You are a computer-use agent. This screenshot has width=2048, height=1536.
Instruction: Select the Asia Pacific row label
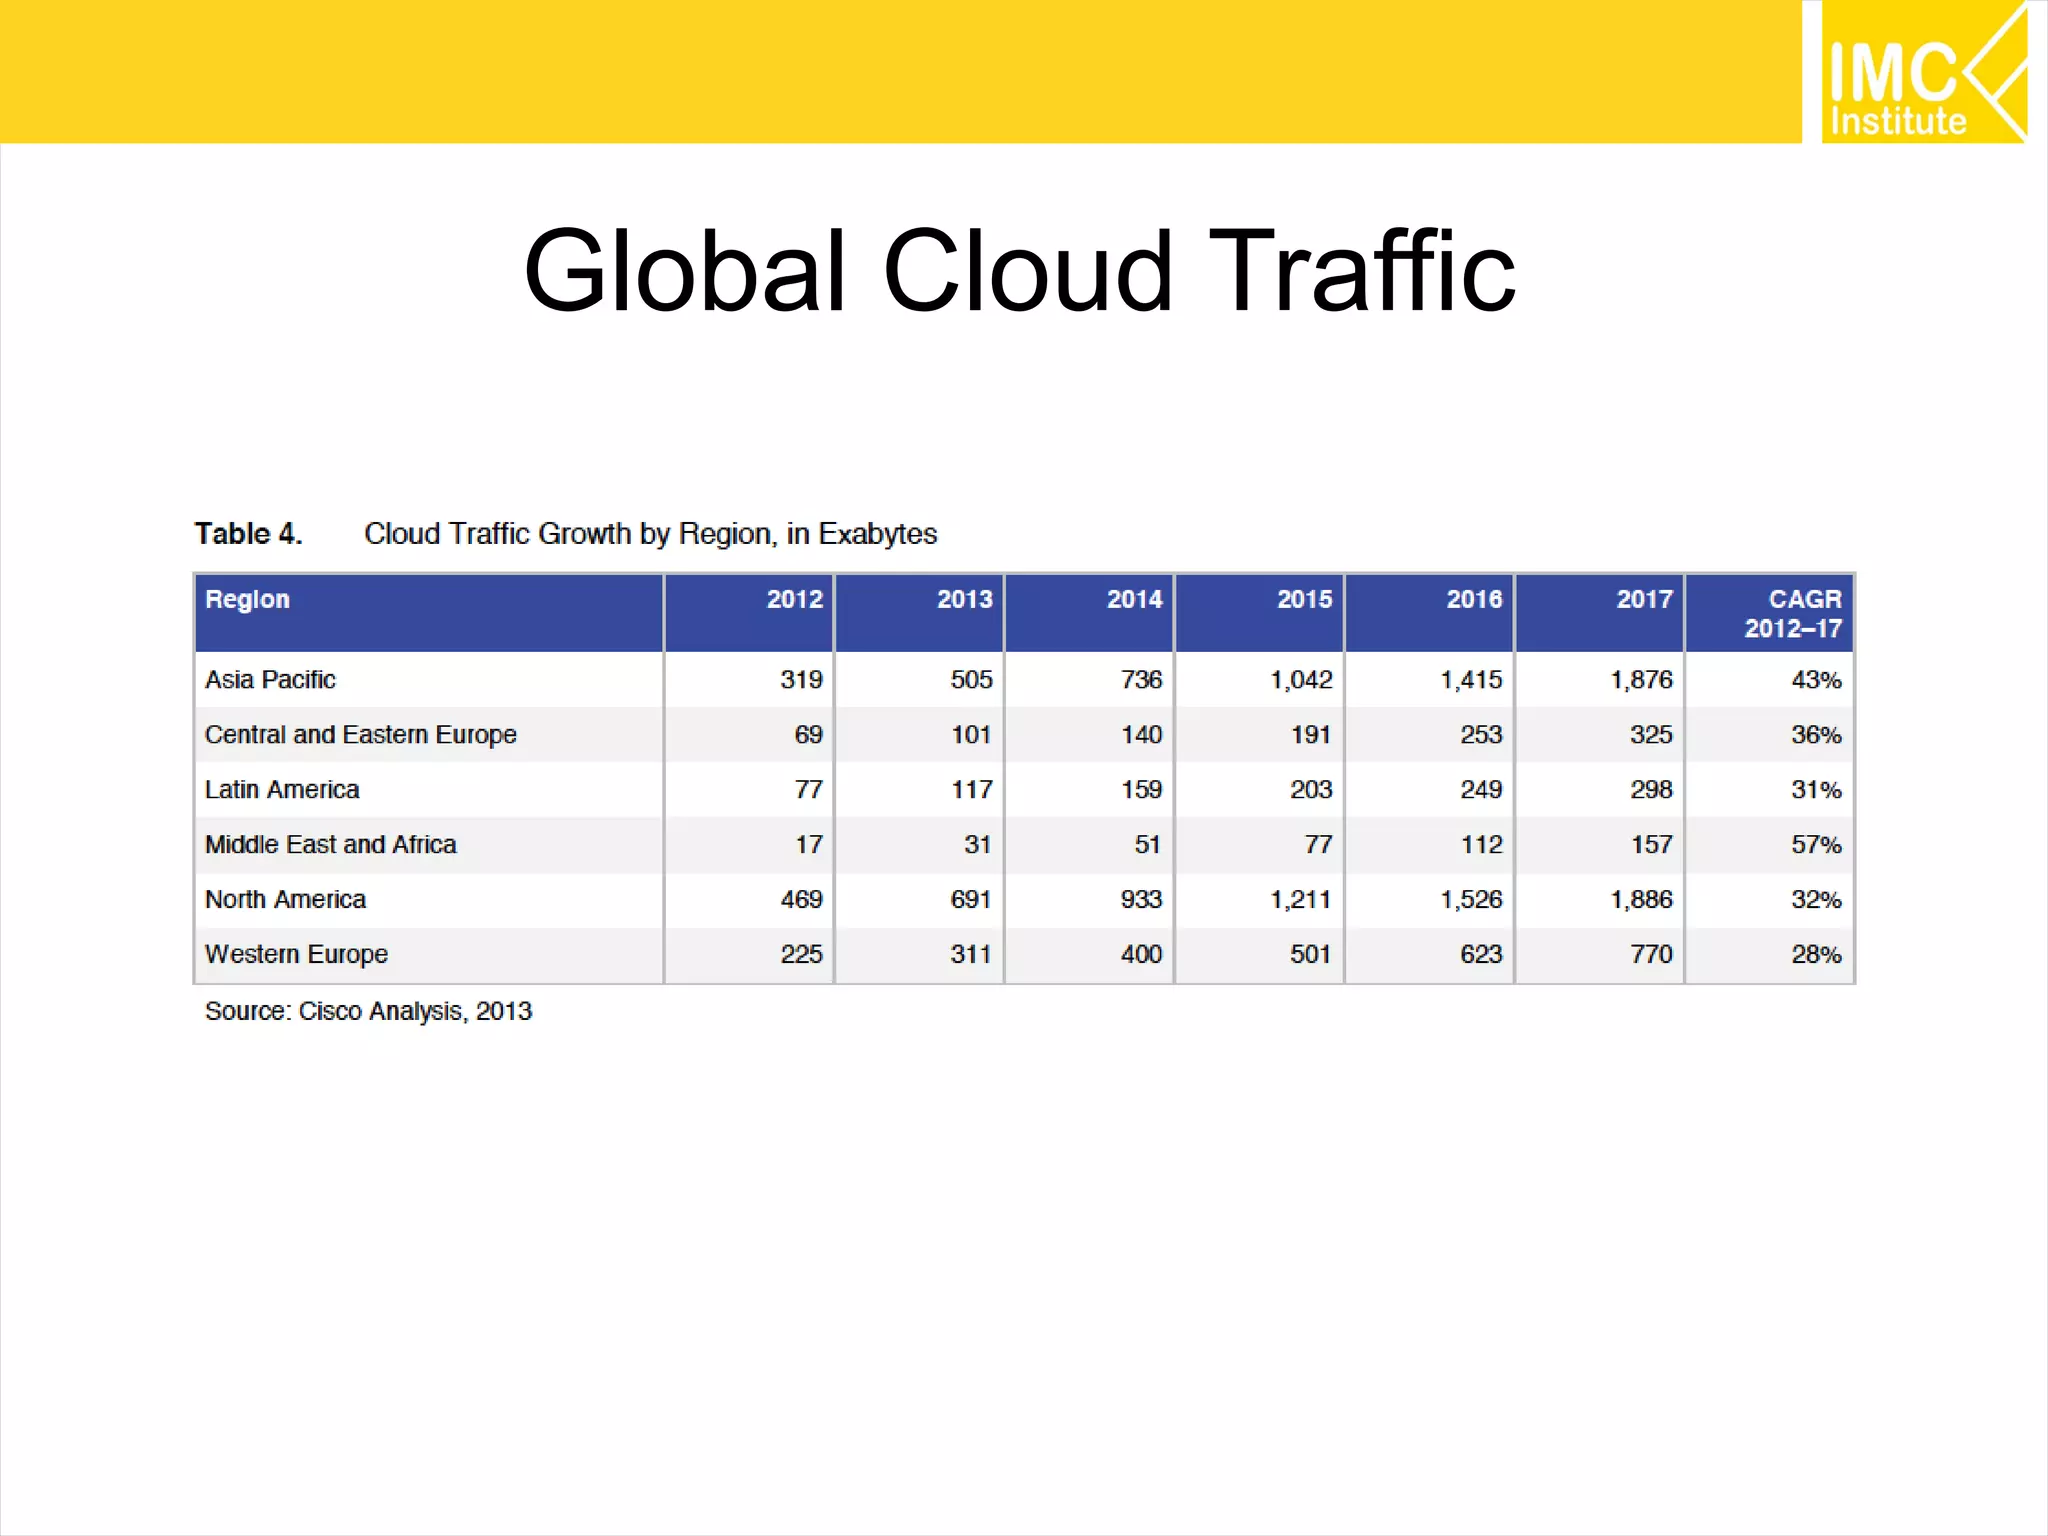click(270, 680)
